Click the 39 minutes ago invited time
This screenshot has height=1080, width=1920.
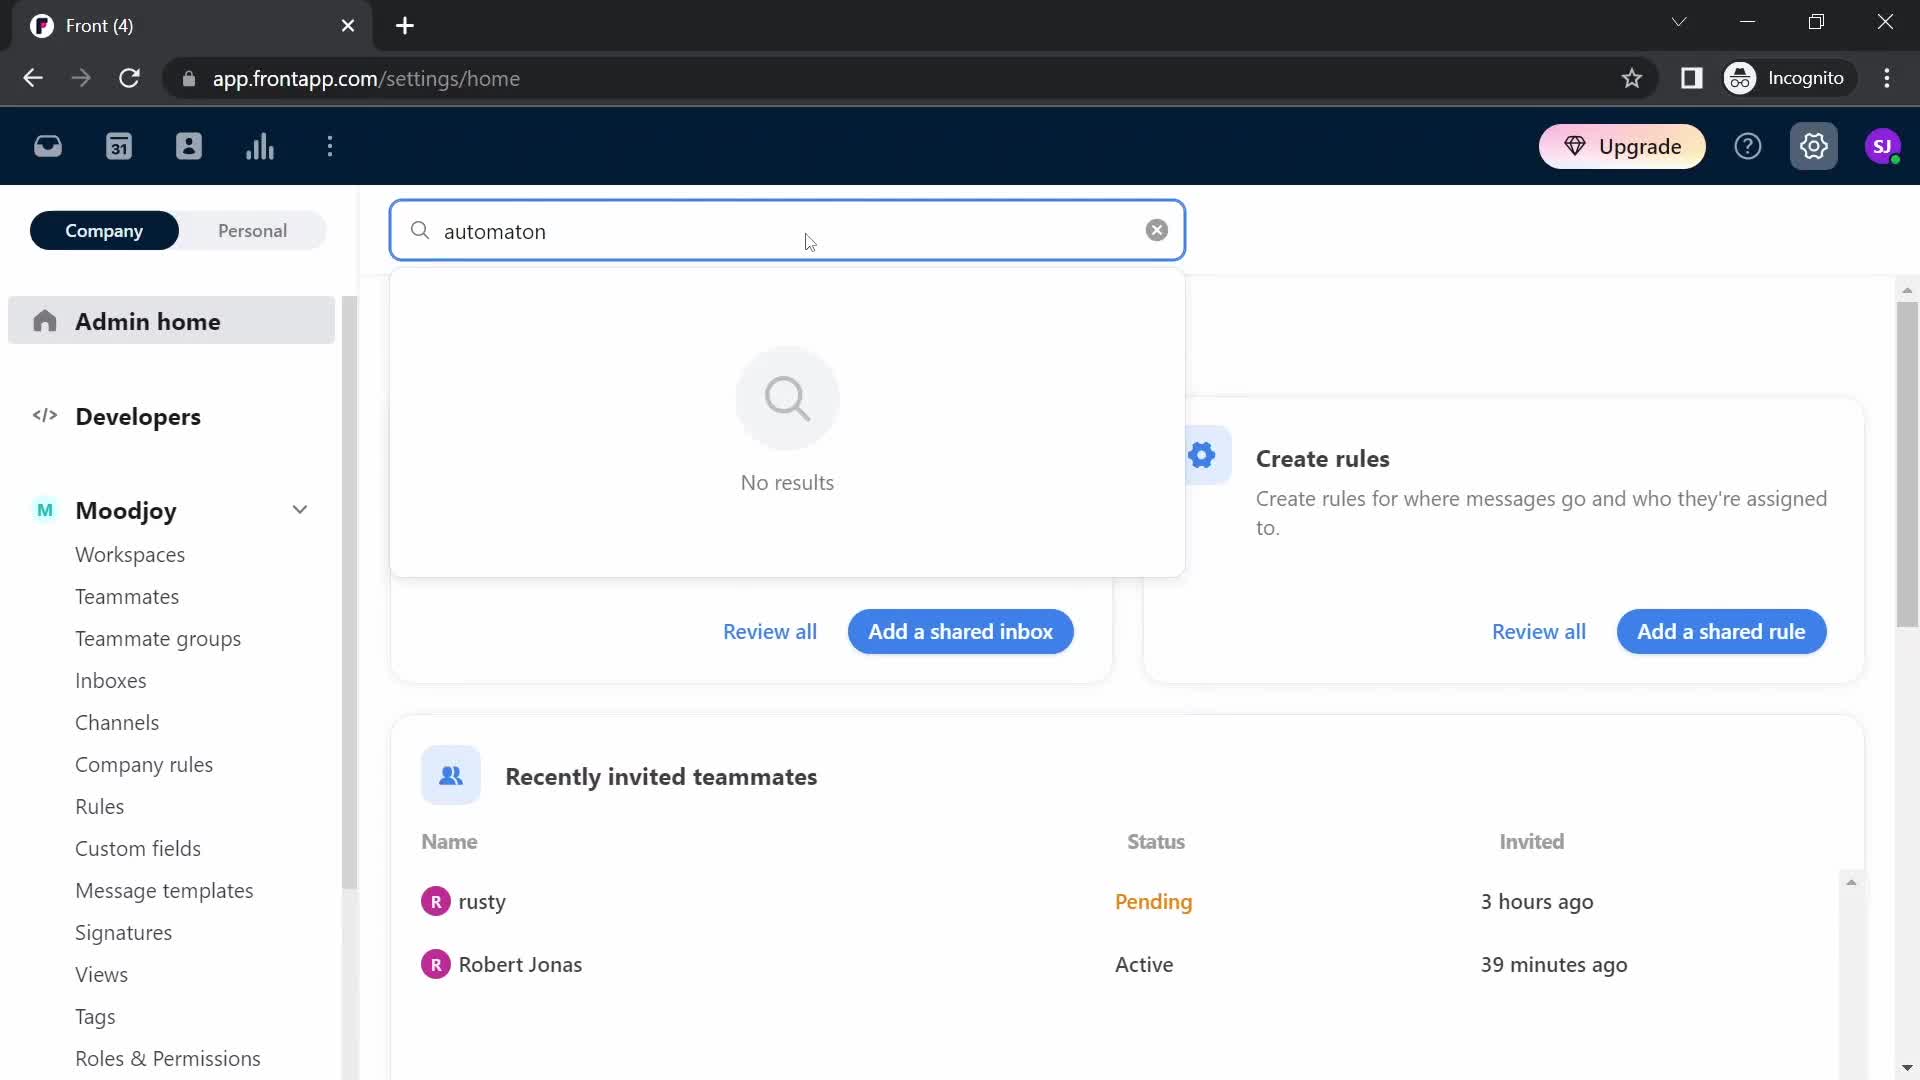coord(1554,965)
